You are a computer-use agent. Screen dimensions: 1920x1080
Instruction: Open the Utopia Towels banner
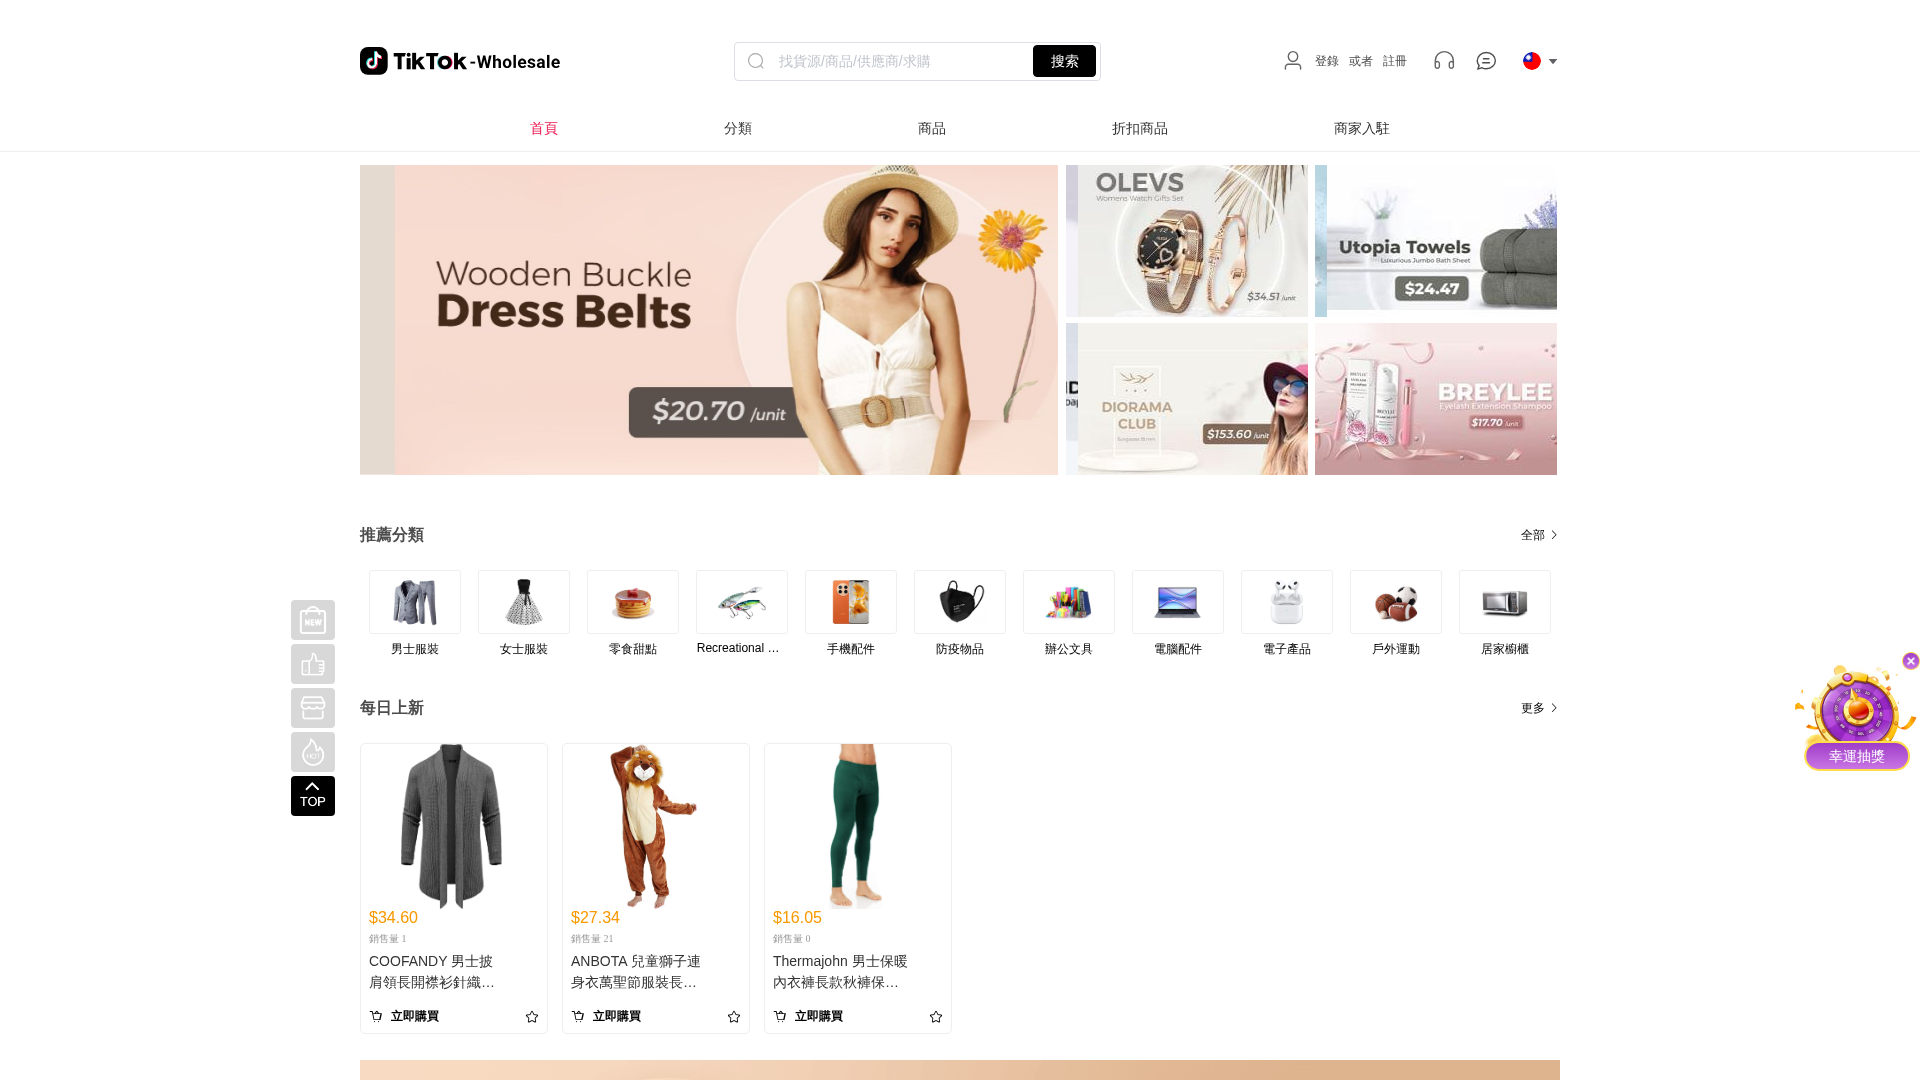tap(1436, 241)
